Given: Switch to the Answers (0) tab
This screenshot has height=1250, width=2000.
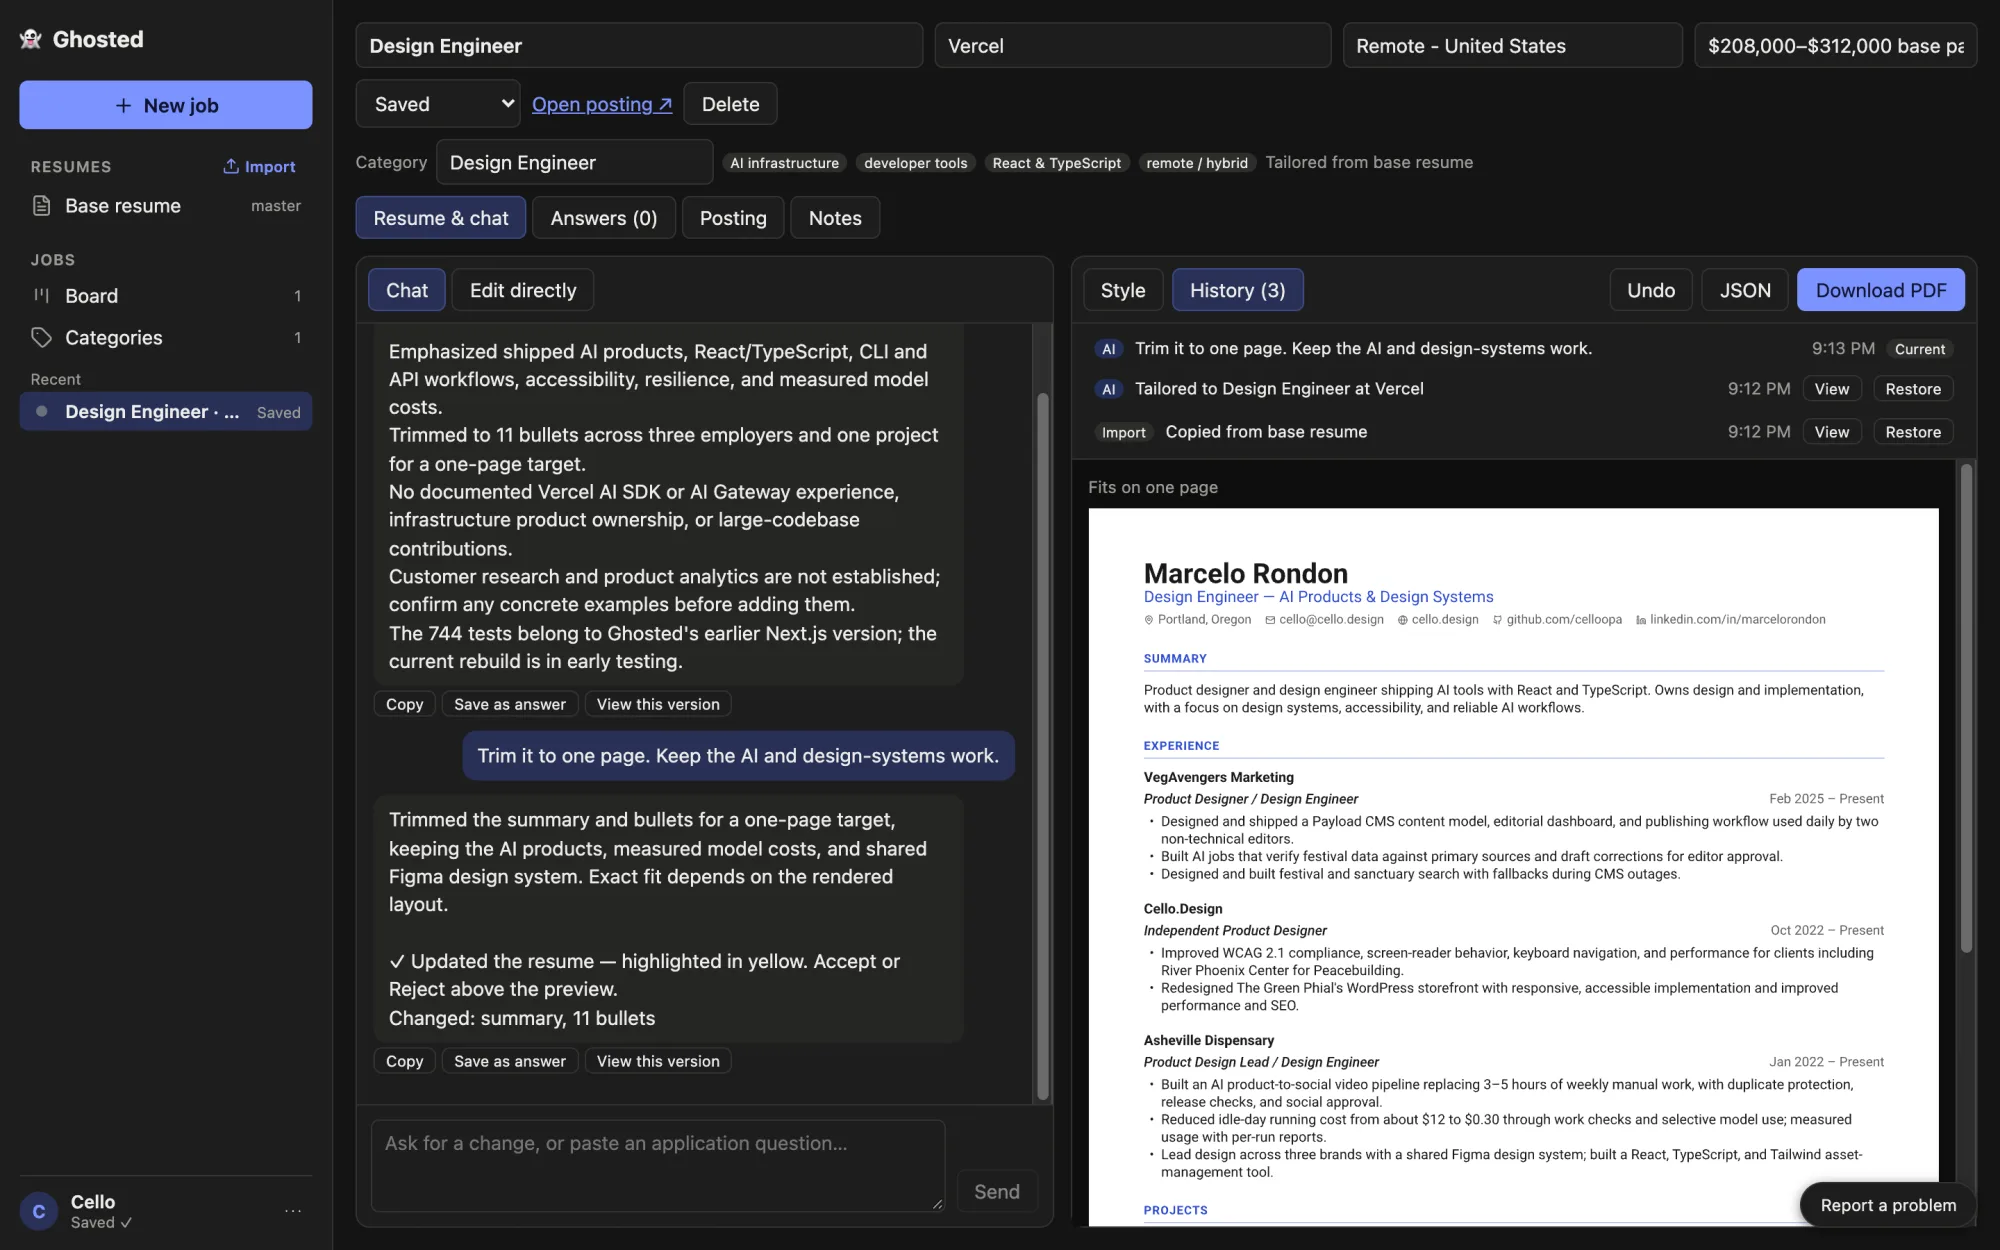Looking at the screenshot, I should (x=604, y=218).
